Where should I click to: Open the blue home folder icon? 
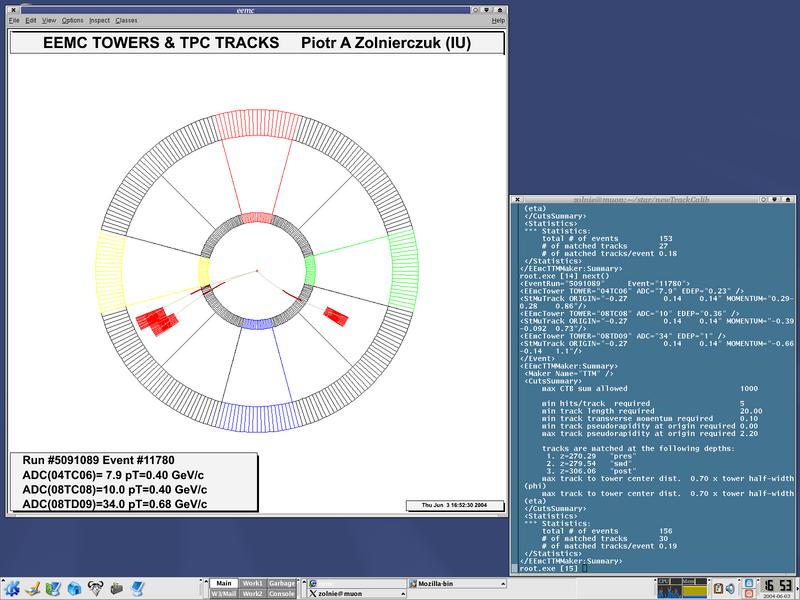pos(74,588)
